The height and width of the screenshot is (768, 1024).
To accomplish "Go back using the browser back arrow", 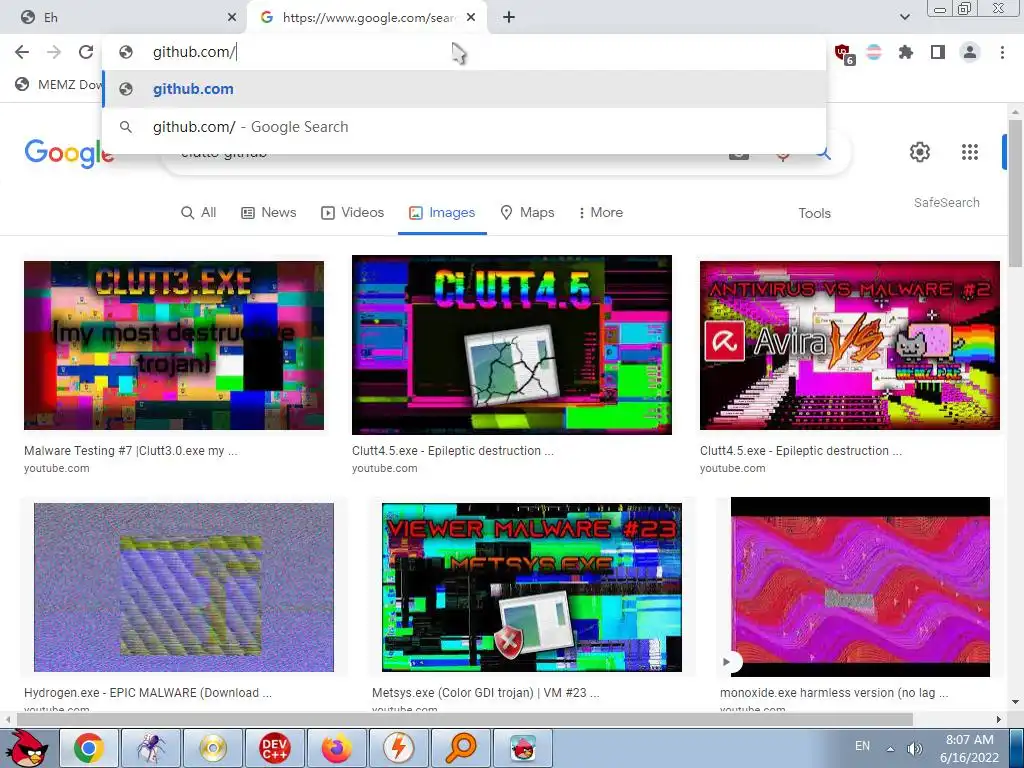I will tap(22, 52).
